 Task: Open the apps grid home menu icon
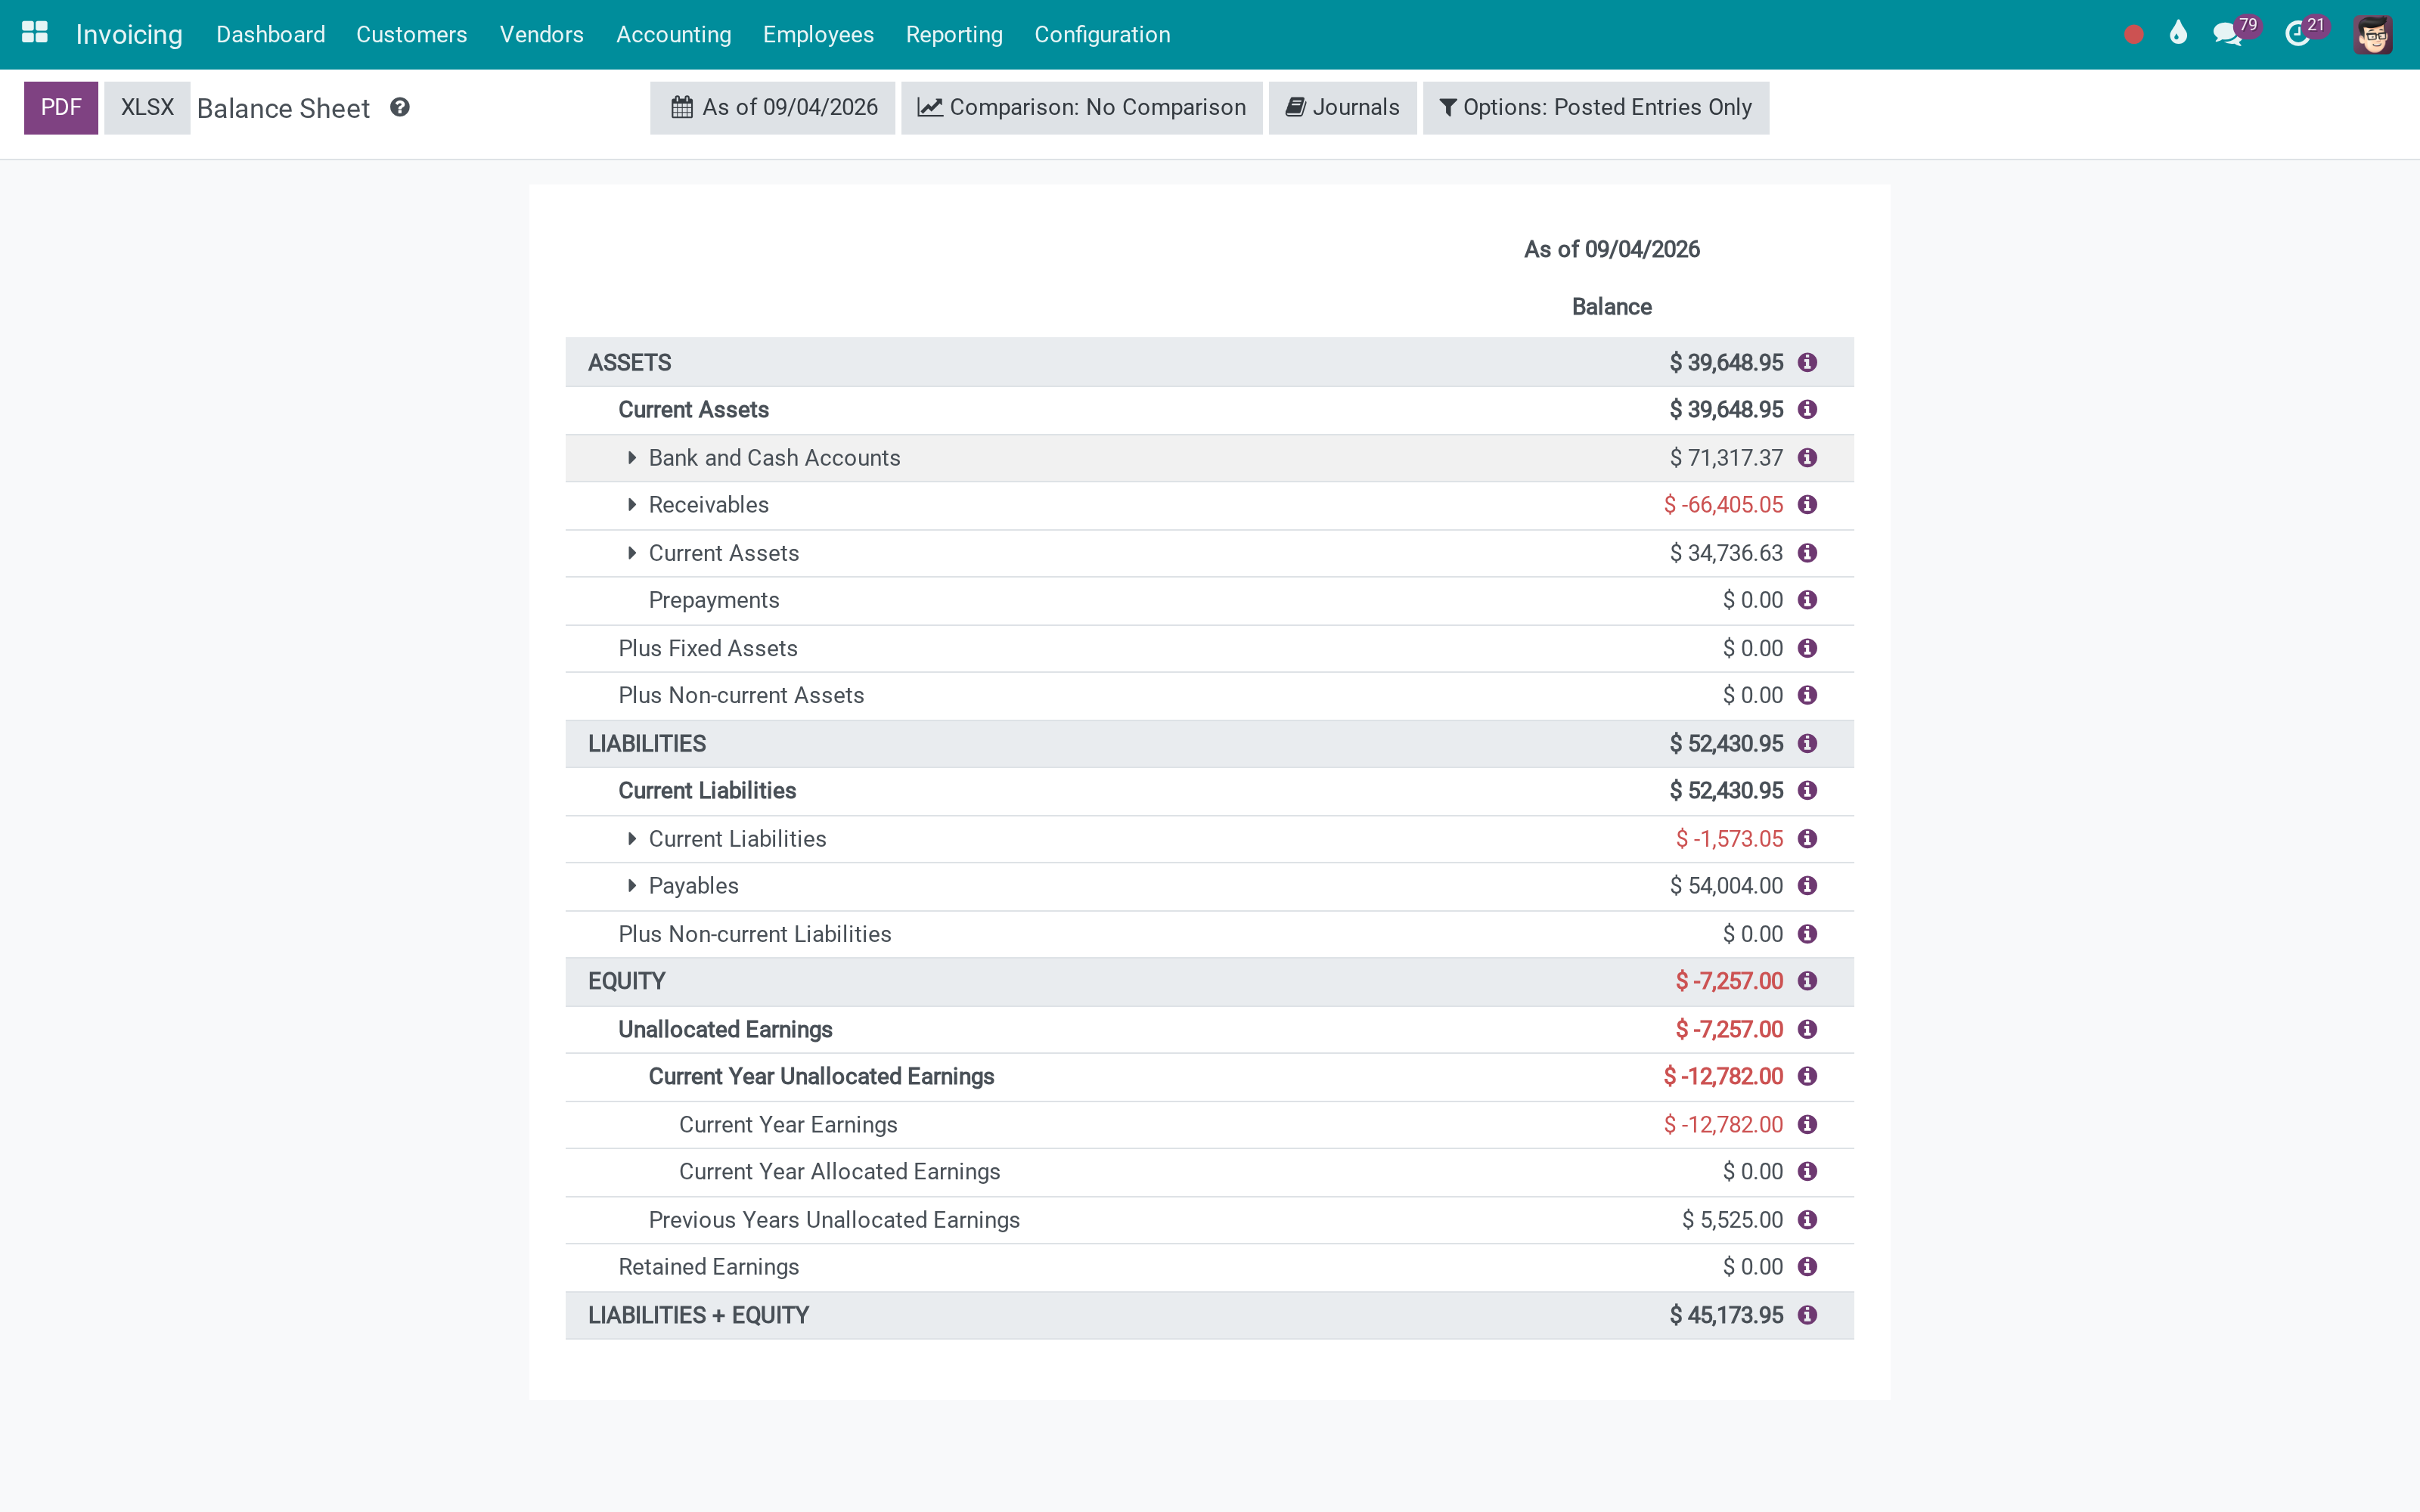coord(34,33)
